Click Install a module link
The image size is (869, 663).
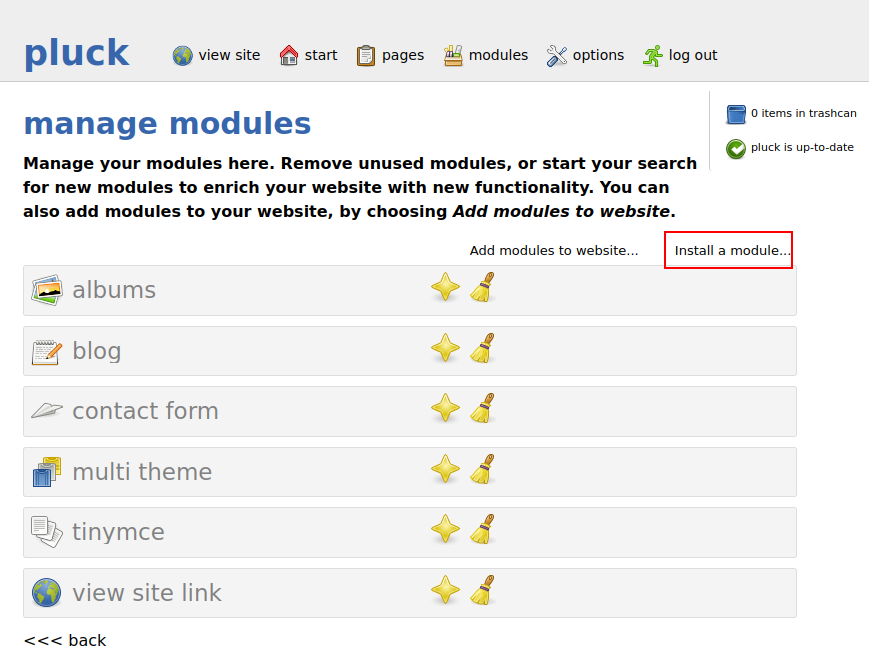(x=732, y=250)
